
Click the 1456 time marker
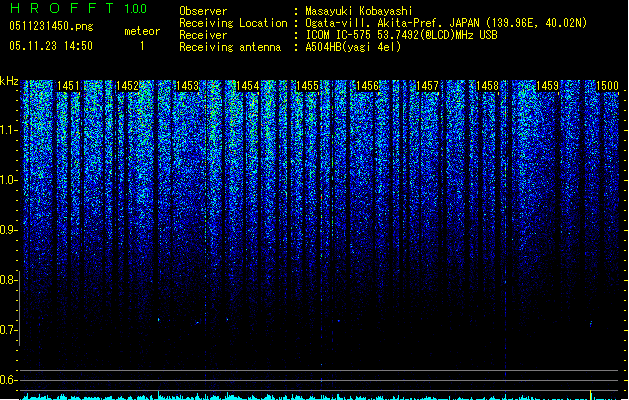point(367,86)
